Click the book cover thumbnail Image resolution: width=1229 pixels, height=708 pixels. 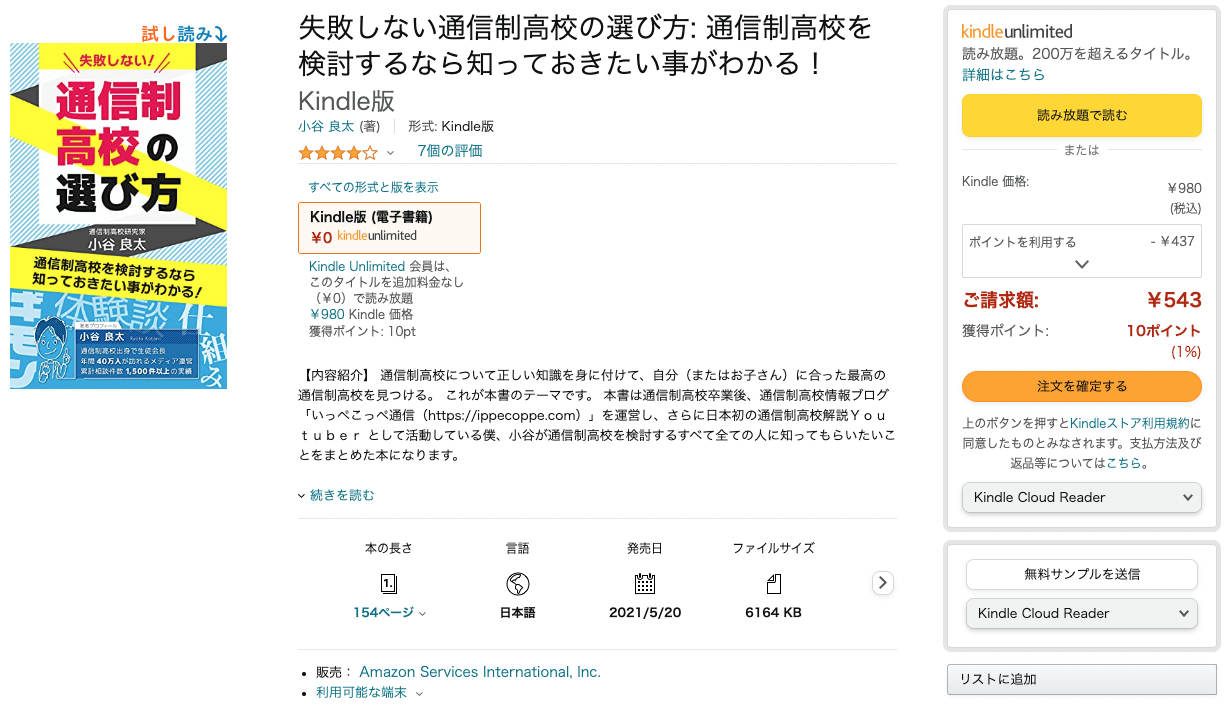[118, 216]
